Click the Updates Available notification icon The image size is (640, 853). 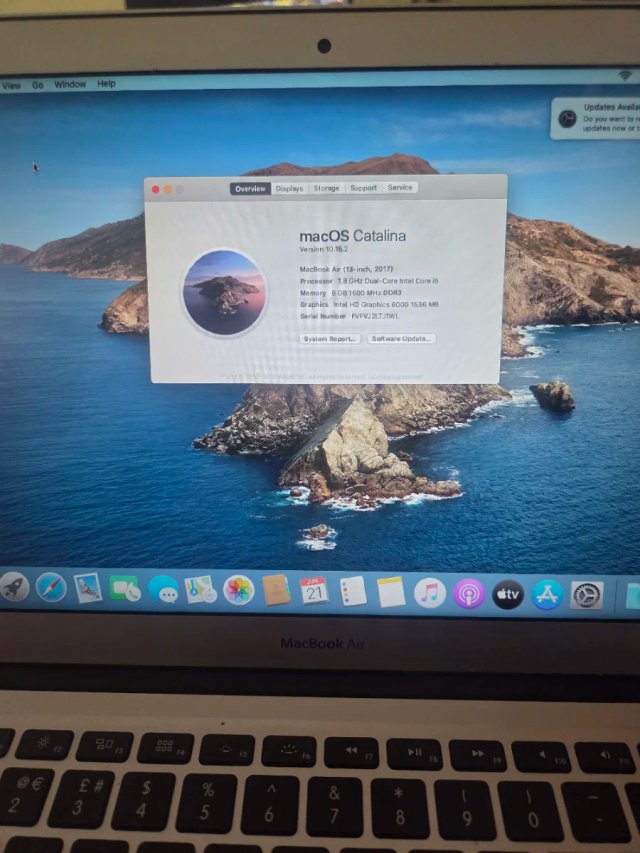567,119
